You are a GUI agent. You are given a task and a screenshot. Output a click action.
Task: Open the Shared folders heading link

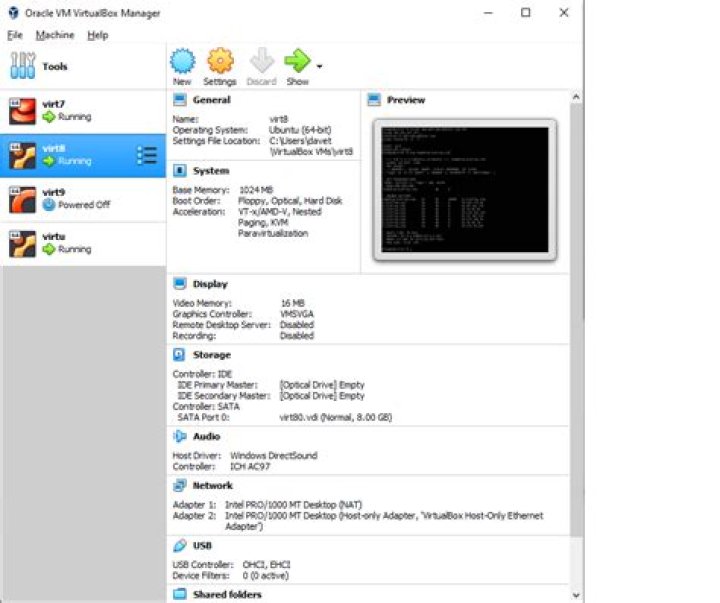(x=227, y=594)
